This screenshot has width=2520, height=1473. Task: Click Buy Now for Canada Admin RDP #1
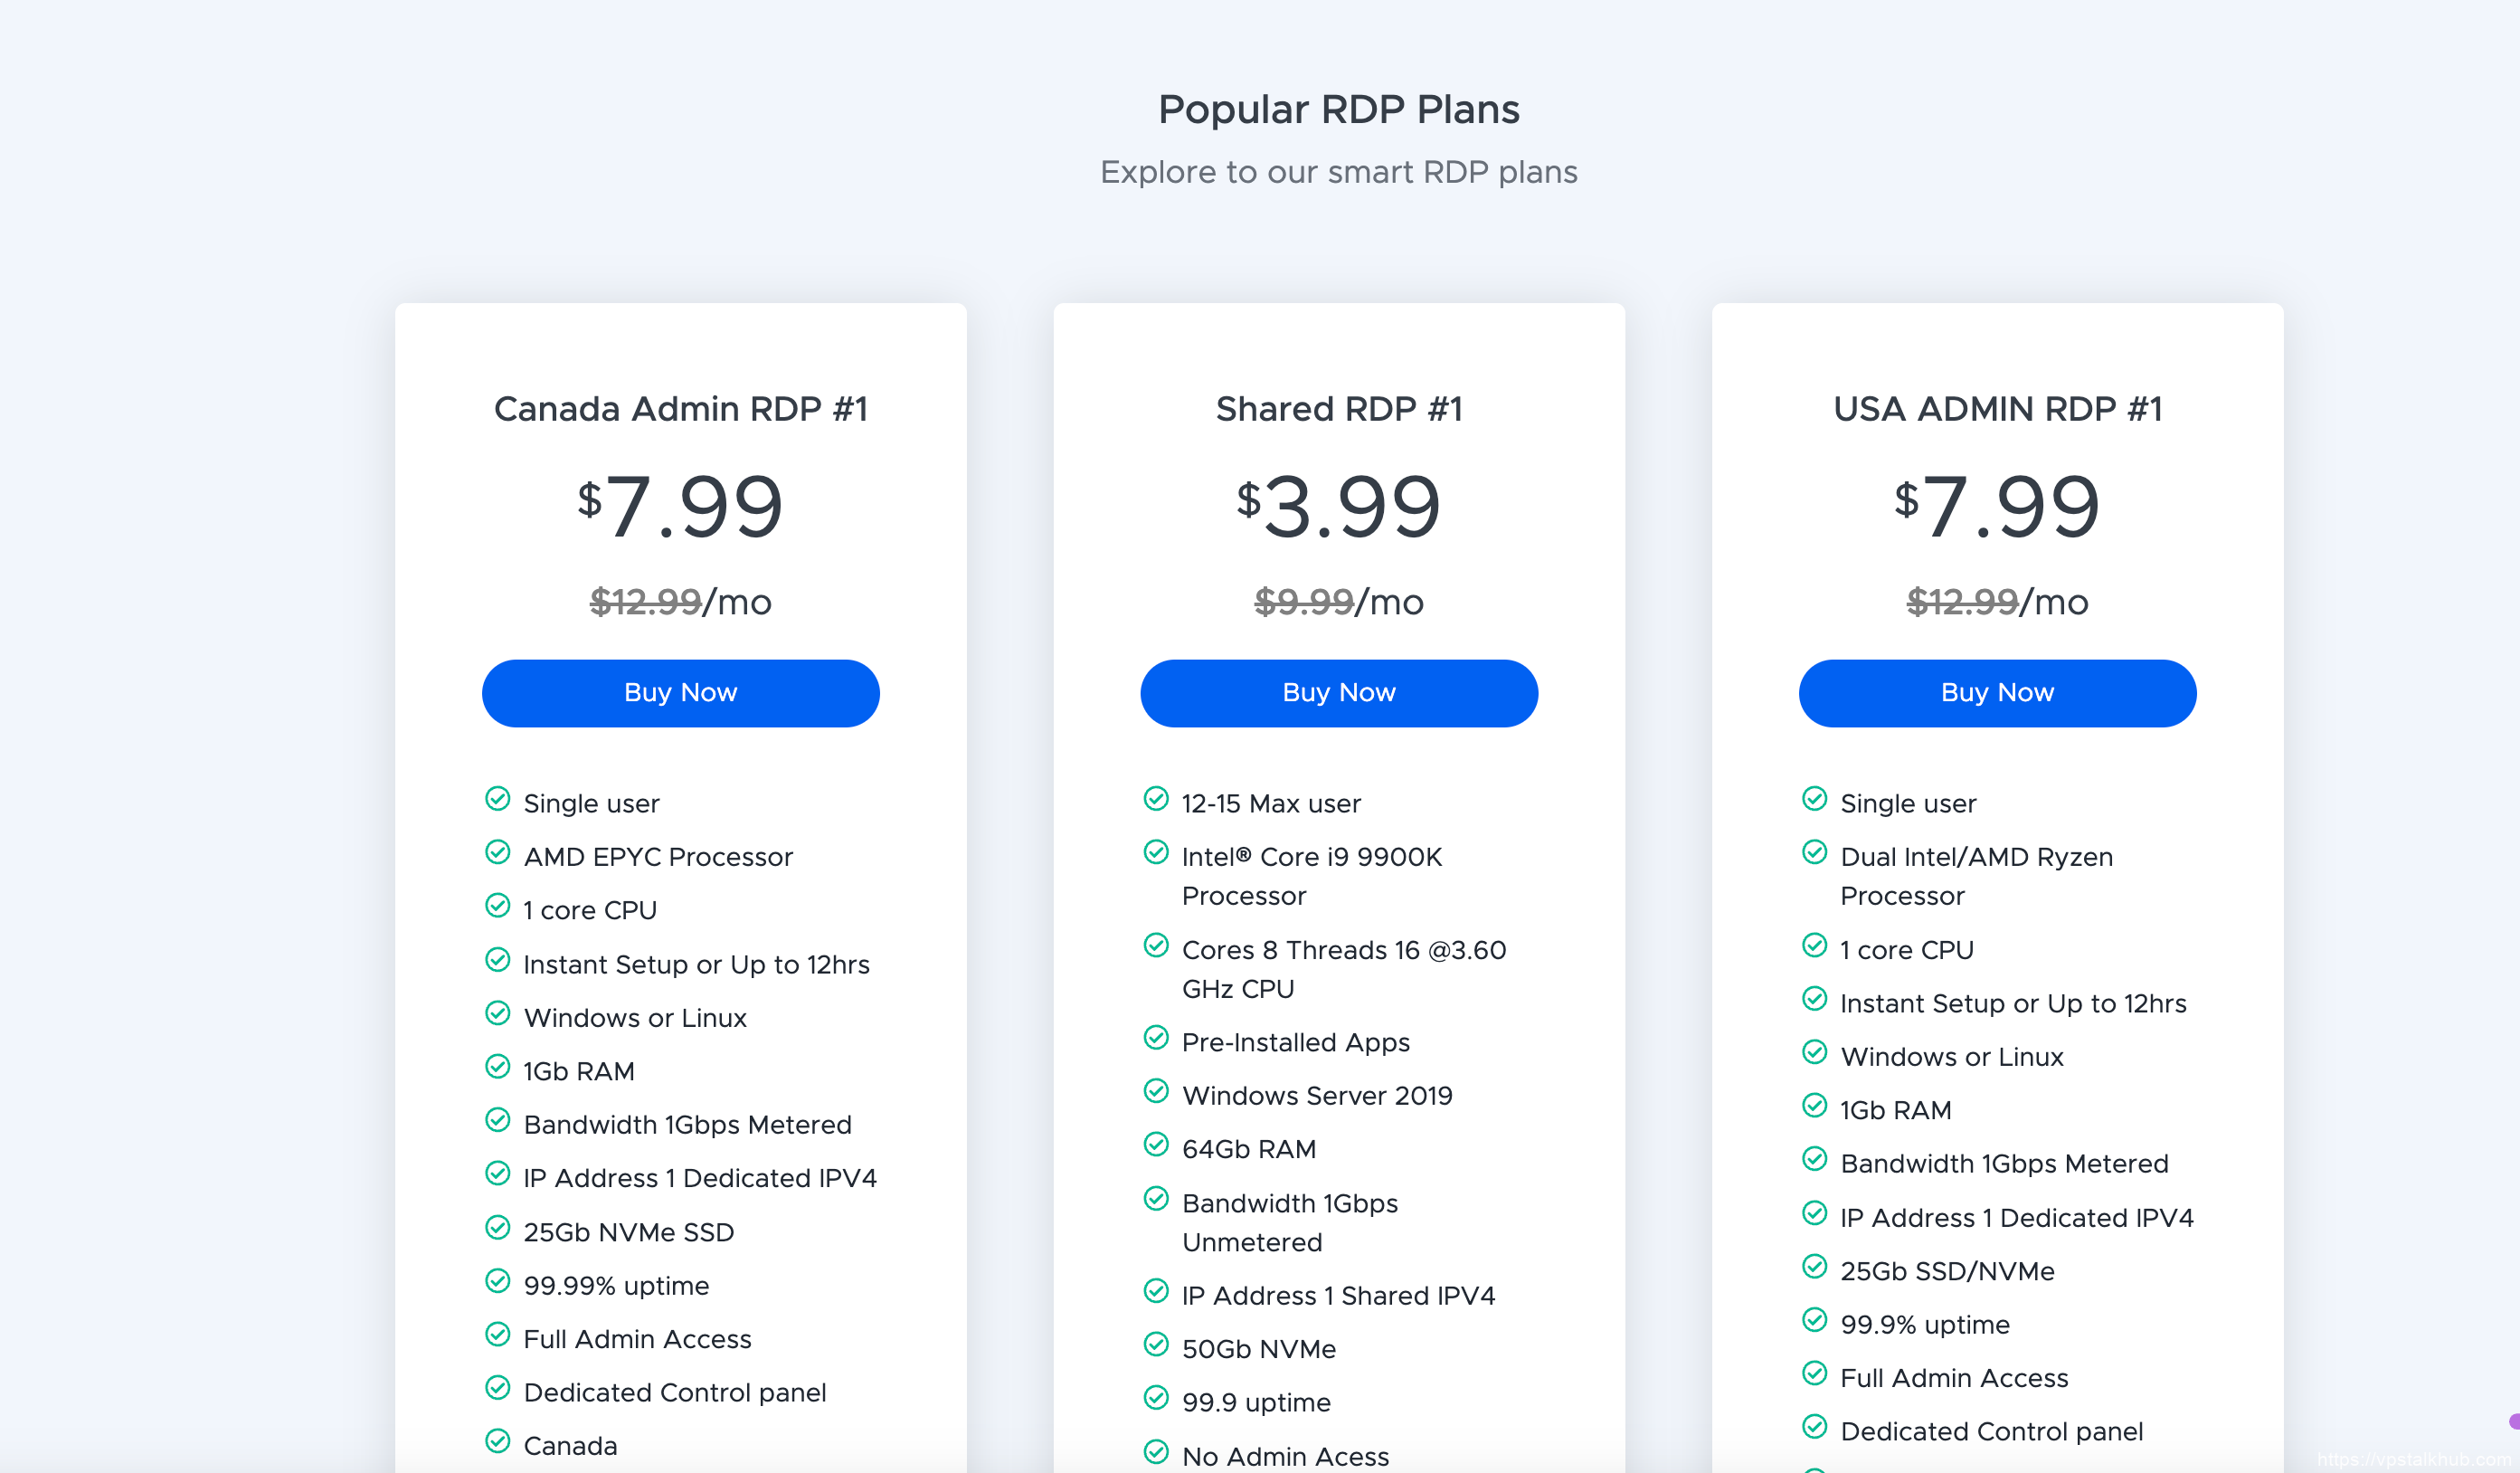tap(680, 693)
